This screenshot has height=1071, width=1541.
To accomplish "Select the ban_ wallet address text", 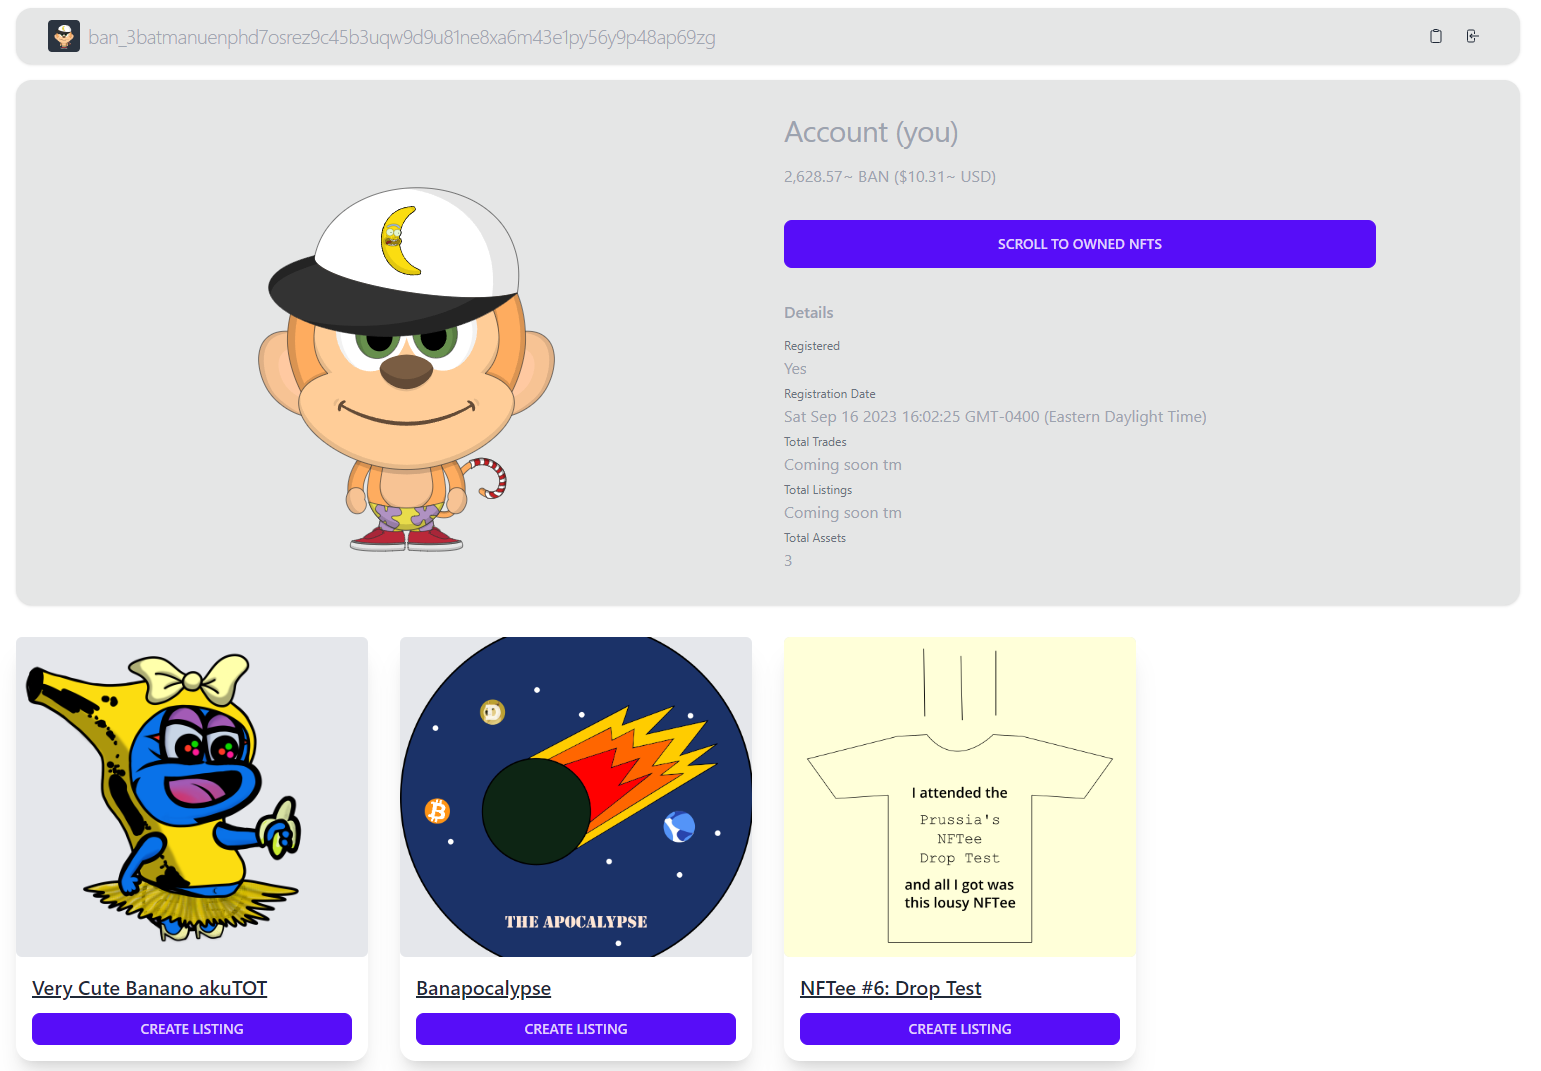I will pyautogui.click(x=401, y=37).
